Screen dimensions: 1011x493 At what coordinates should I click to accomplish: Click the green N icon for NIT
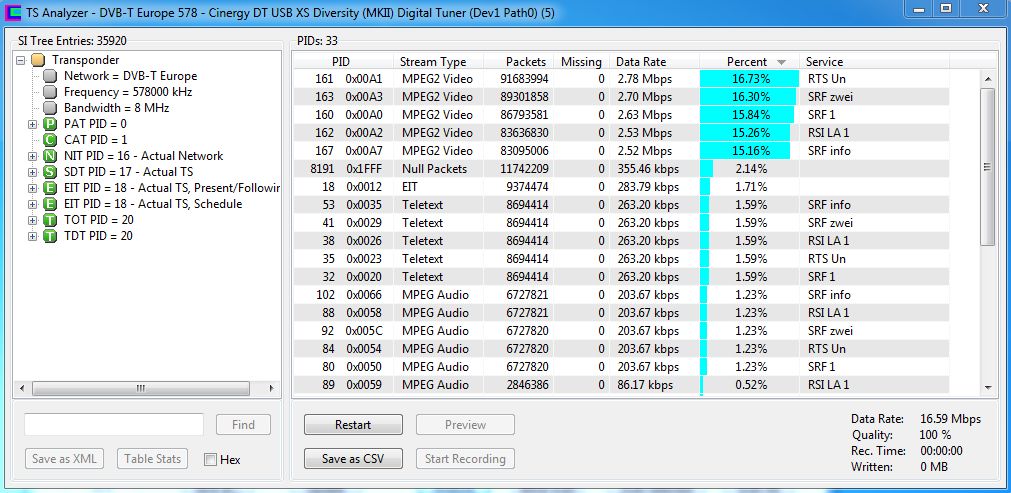tap(49, 156)
